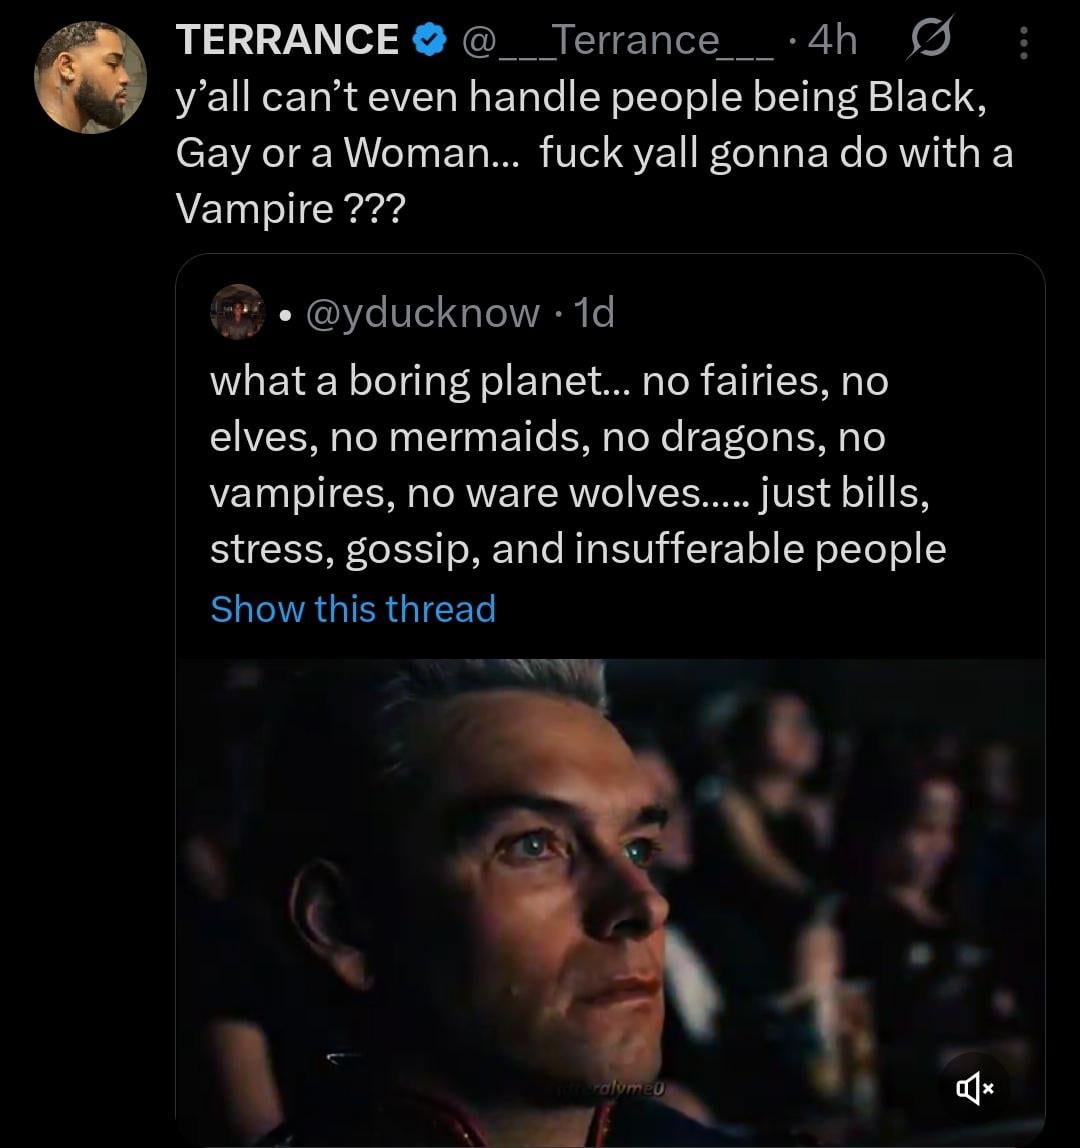Open the @yducknow profile handle
The width and height of the screenshot is (1080, 1148).
[x=420, y=313]
